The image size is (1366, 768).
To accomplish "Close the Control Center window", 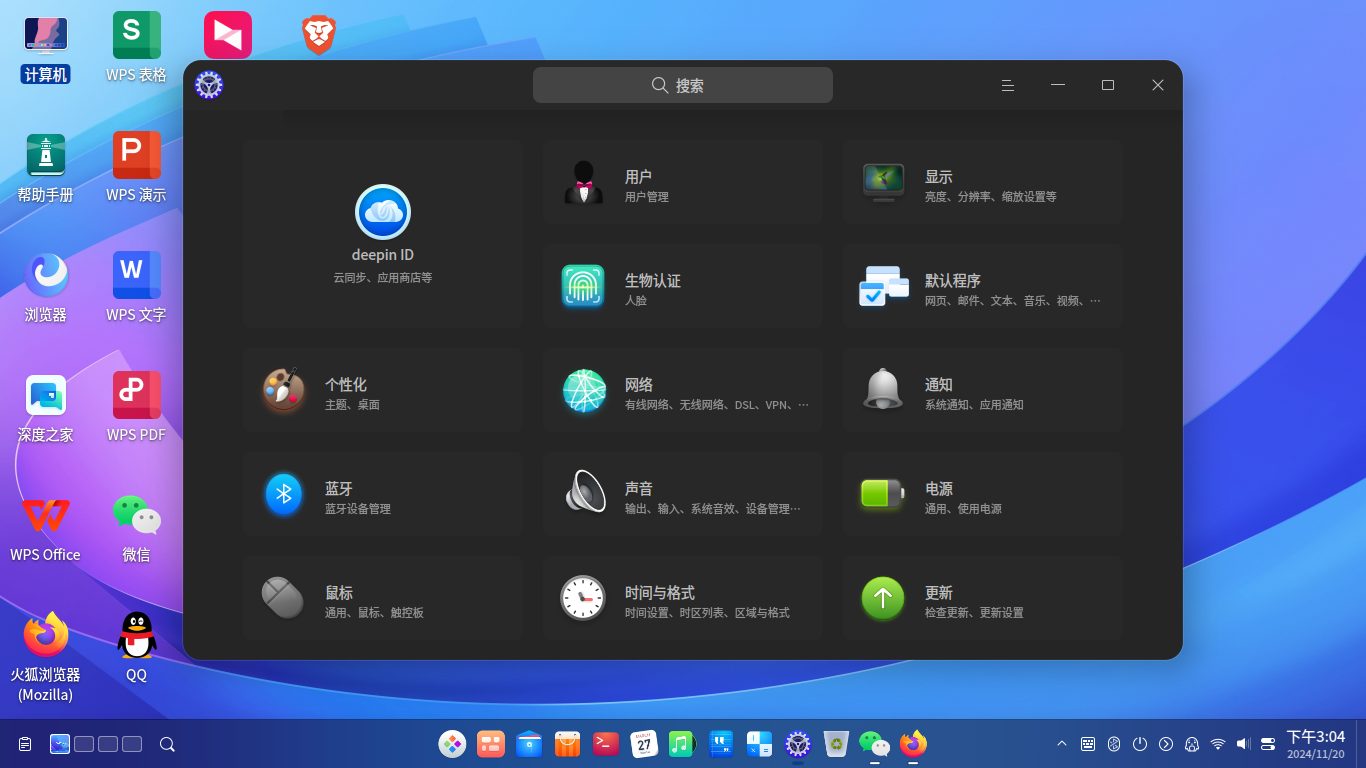I will 1158,85.
